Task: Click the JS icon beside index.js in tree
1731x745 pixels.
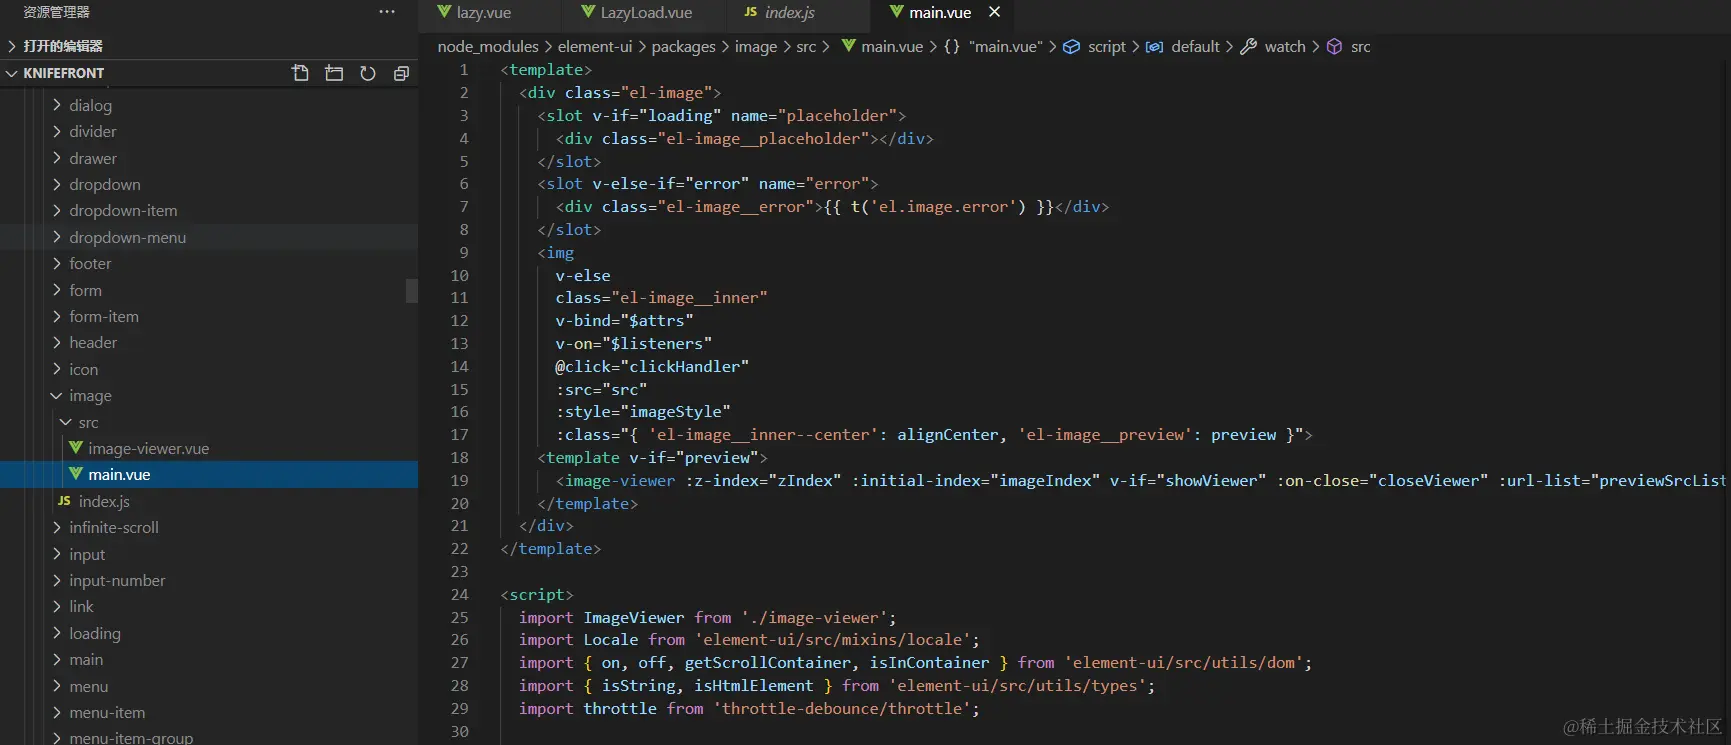Action: 64,501
